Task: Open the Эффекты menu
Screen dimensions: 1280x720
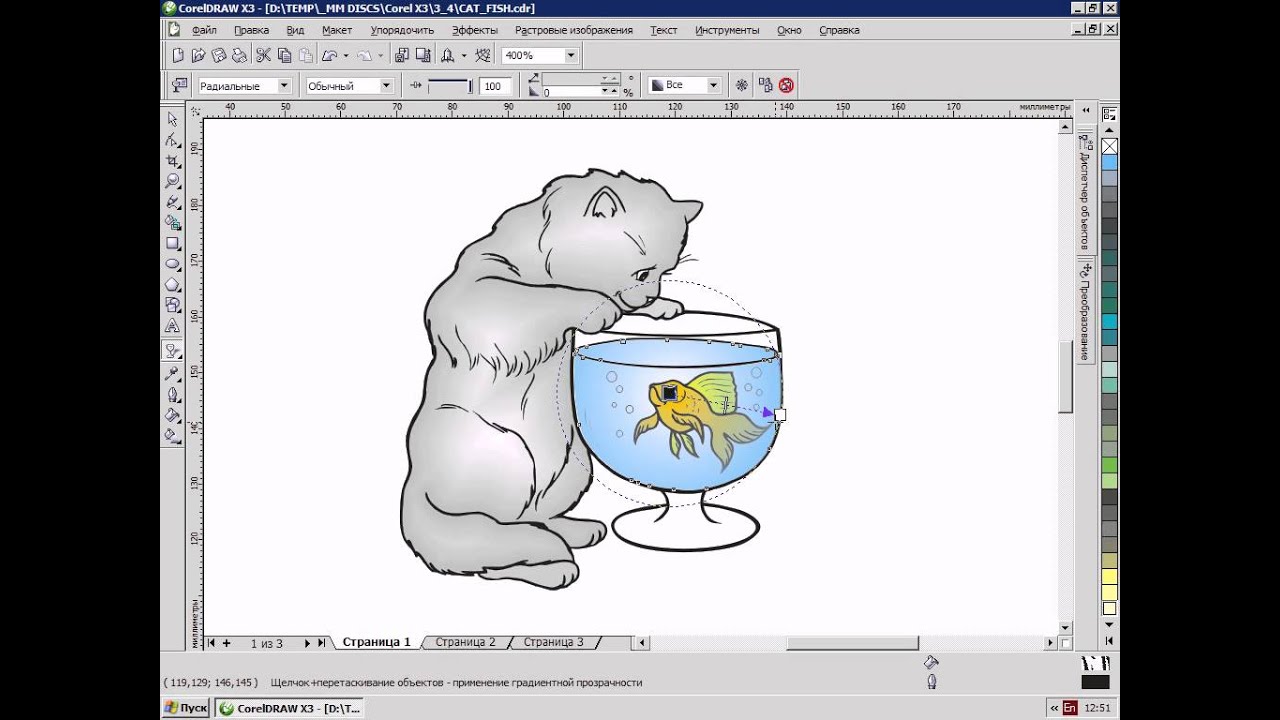Action: pyautogui.click(x=474, y=30)
